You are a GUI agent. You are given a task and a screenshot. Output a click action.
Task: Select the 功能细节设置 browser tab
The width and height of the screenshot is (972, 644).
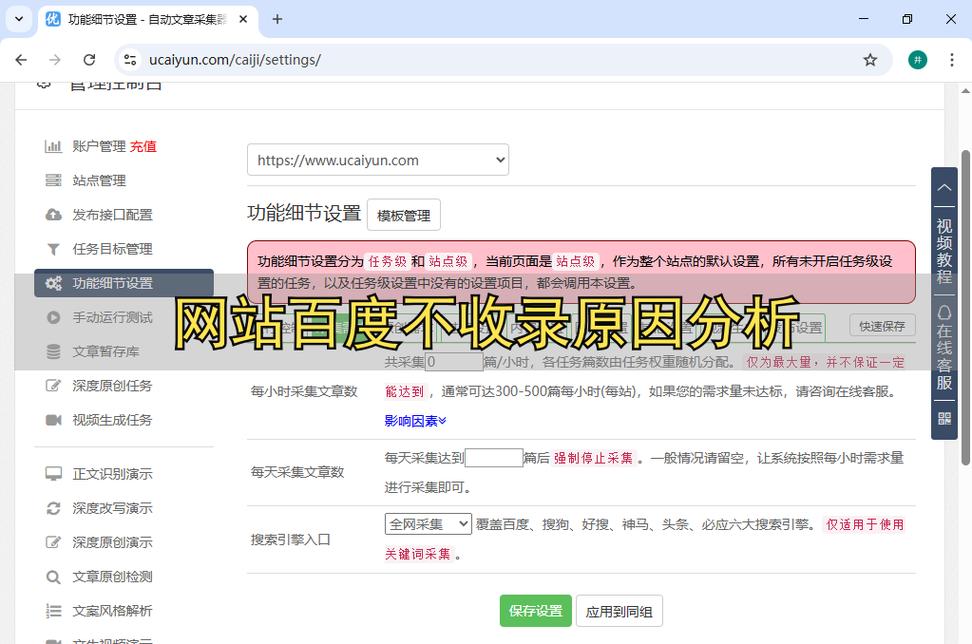coord(145,19)
